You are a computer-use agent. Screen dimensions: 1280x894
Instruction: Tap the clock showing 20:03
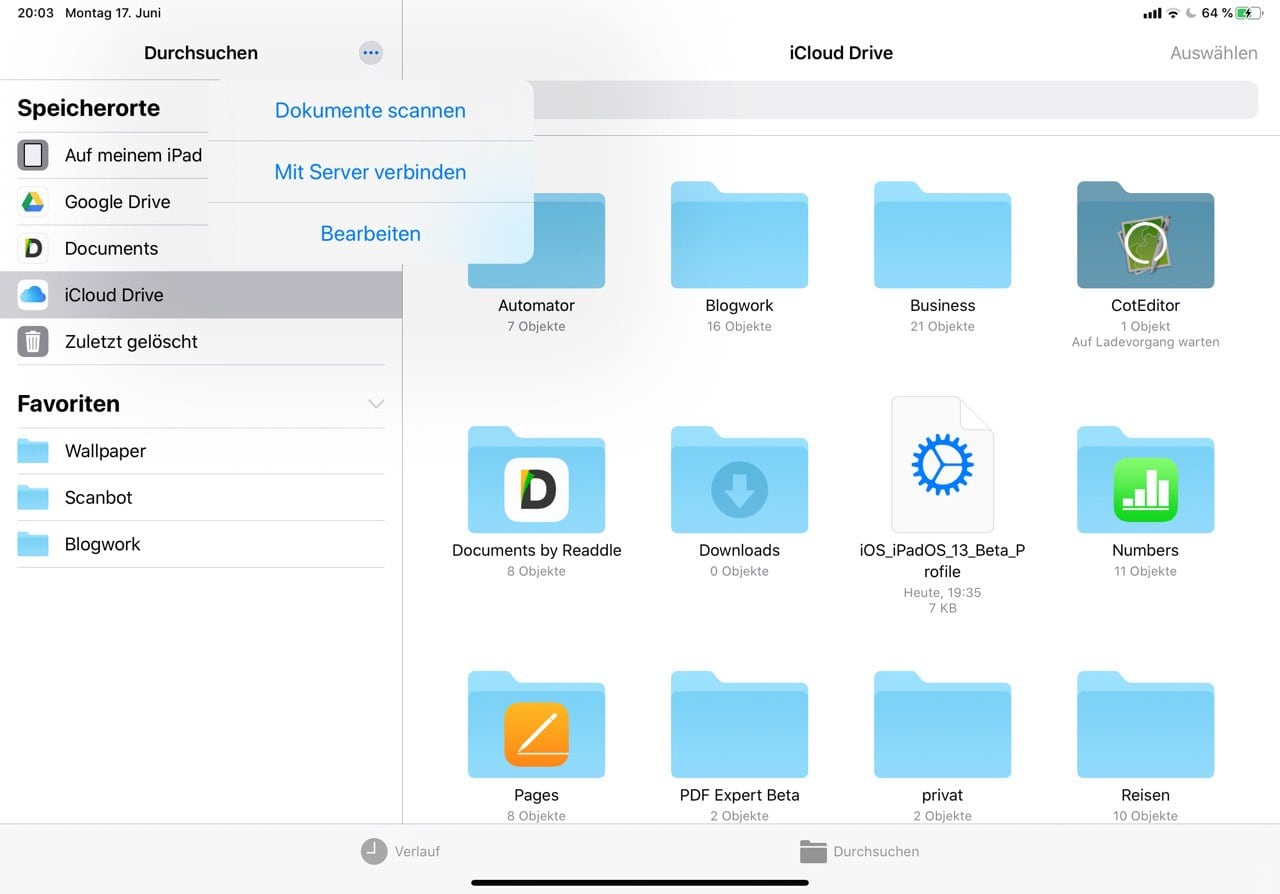36,13
